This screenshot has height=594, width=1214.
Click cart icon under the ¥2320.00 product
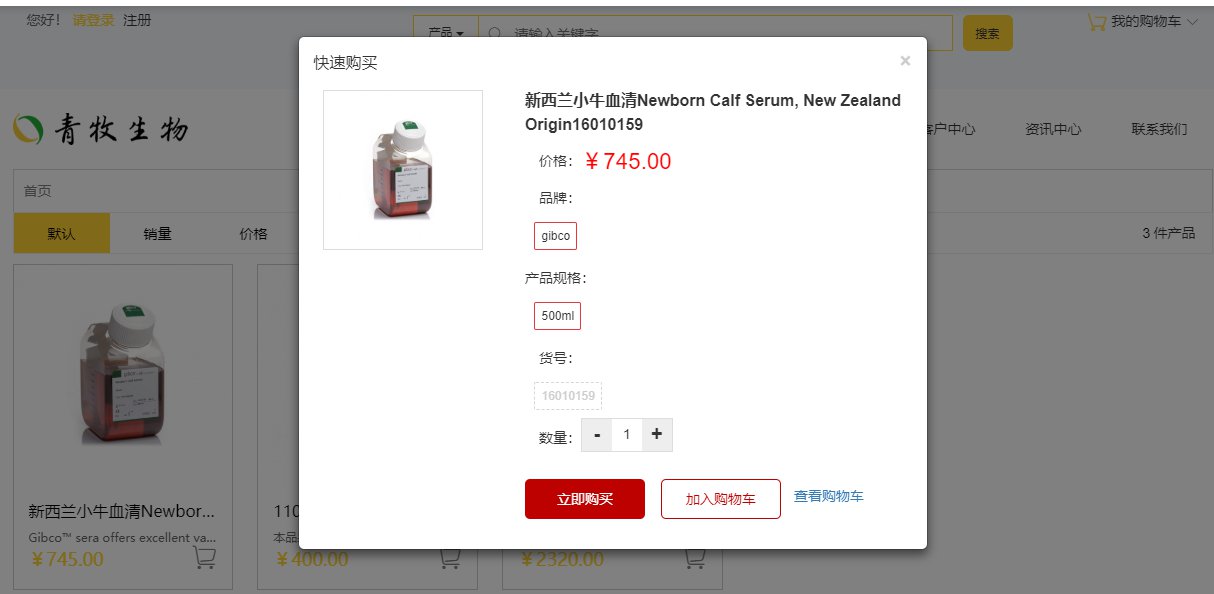pyautogui.click(x=695, y=558)
